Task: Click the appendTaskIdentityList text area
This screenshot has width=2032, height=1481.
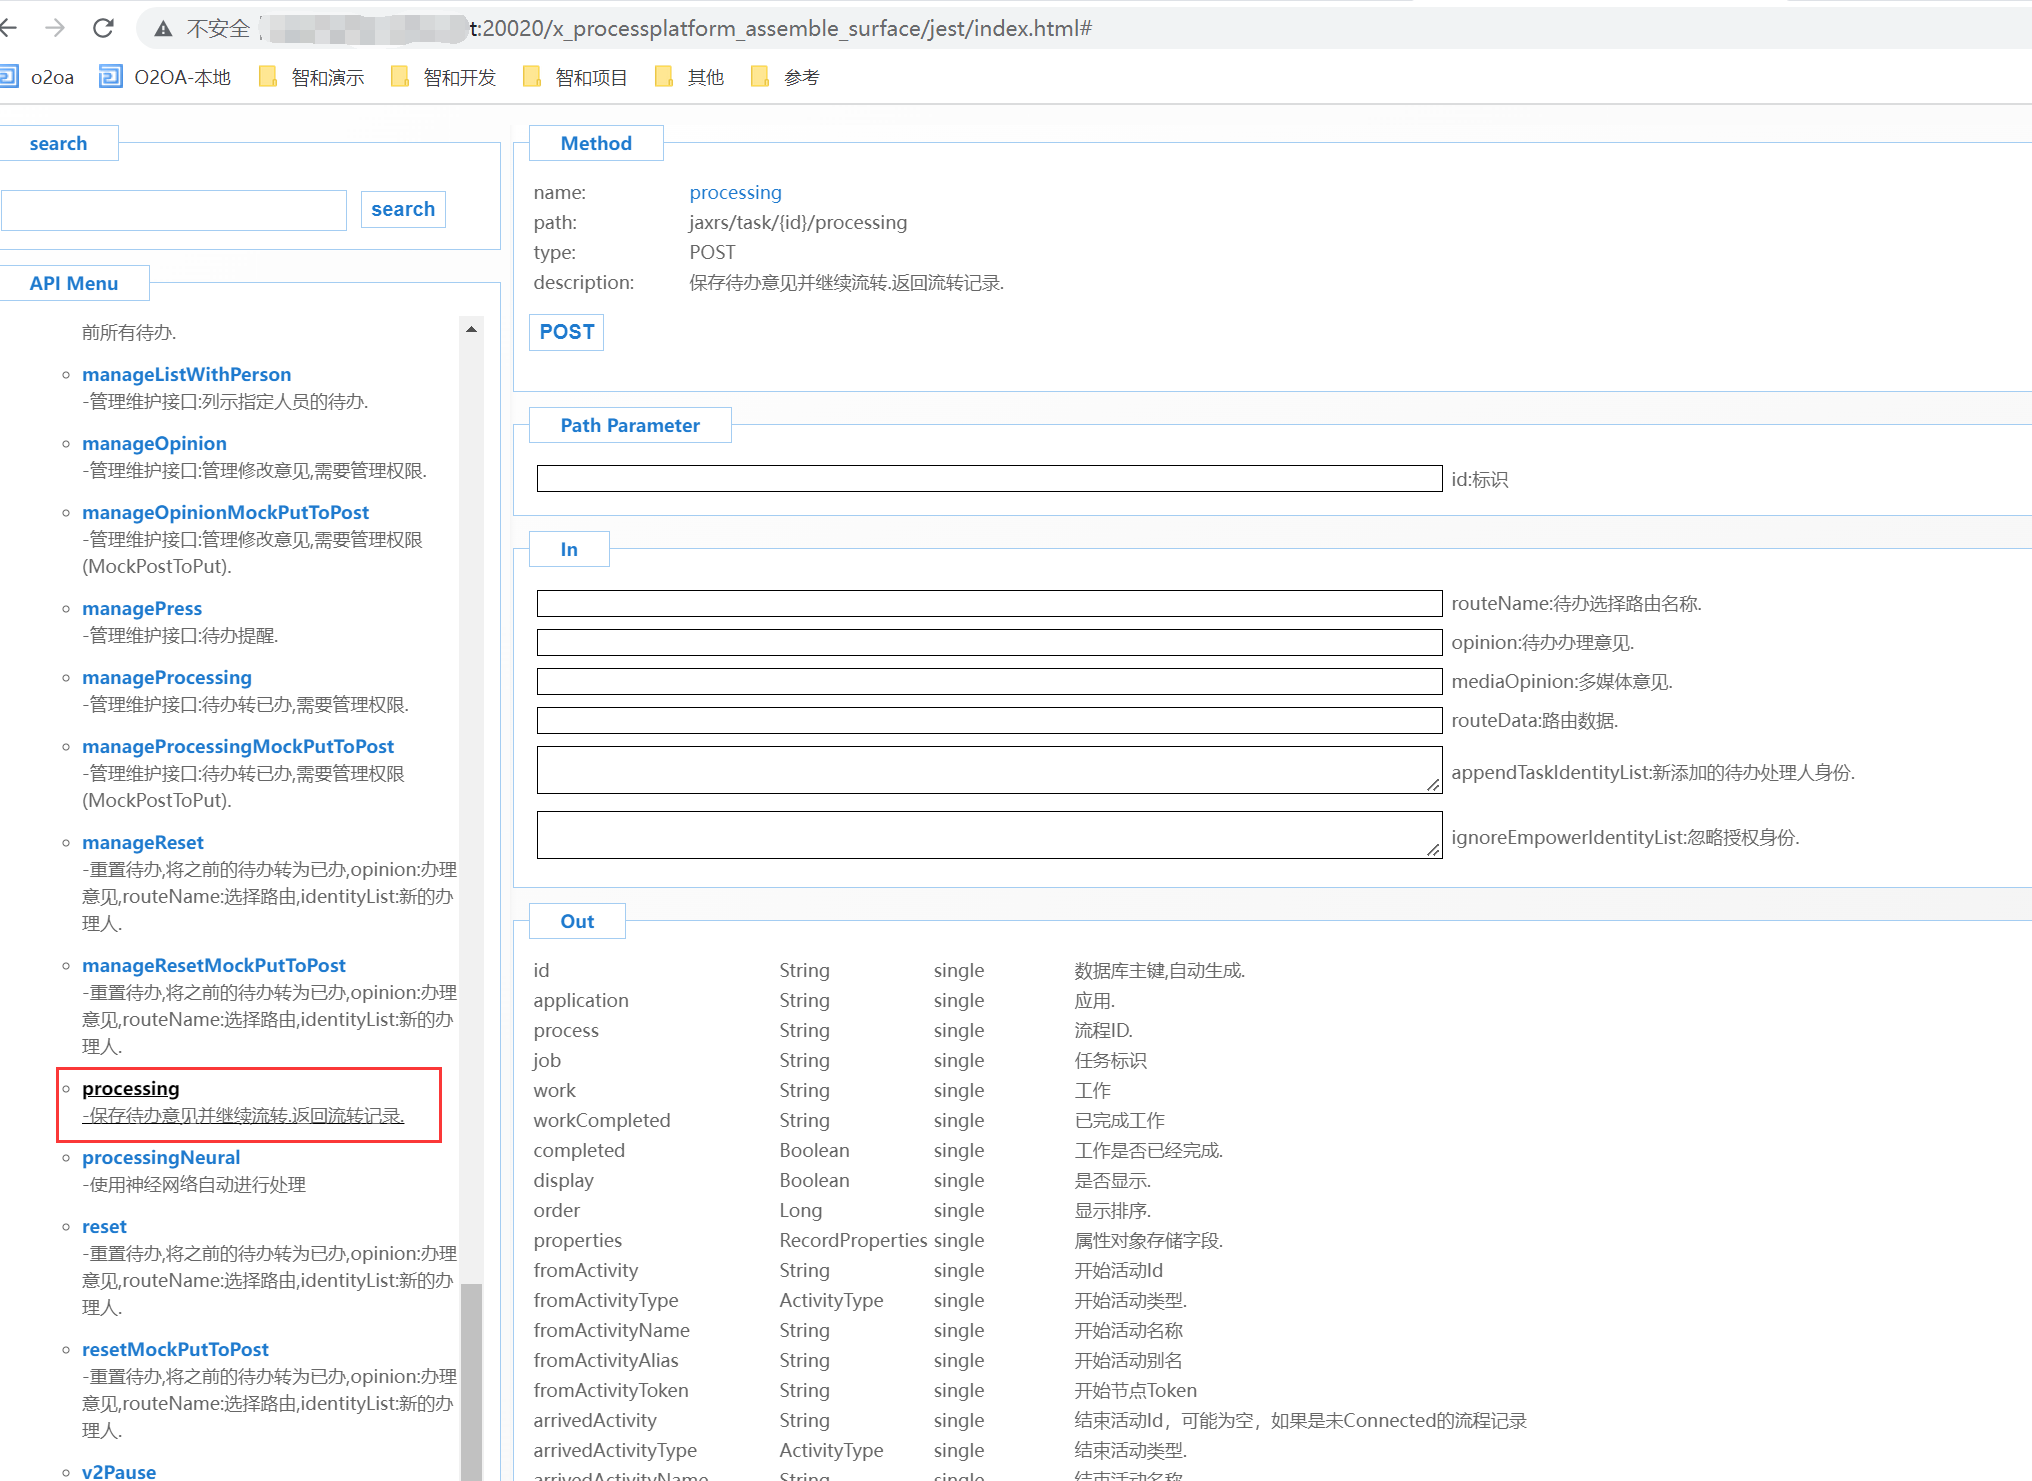Action: (x=988, y=770)
